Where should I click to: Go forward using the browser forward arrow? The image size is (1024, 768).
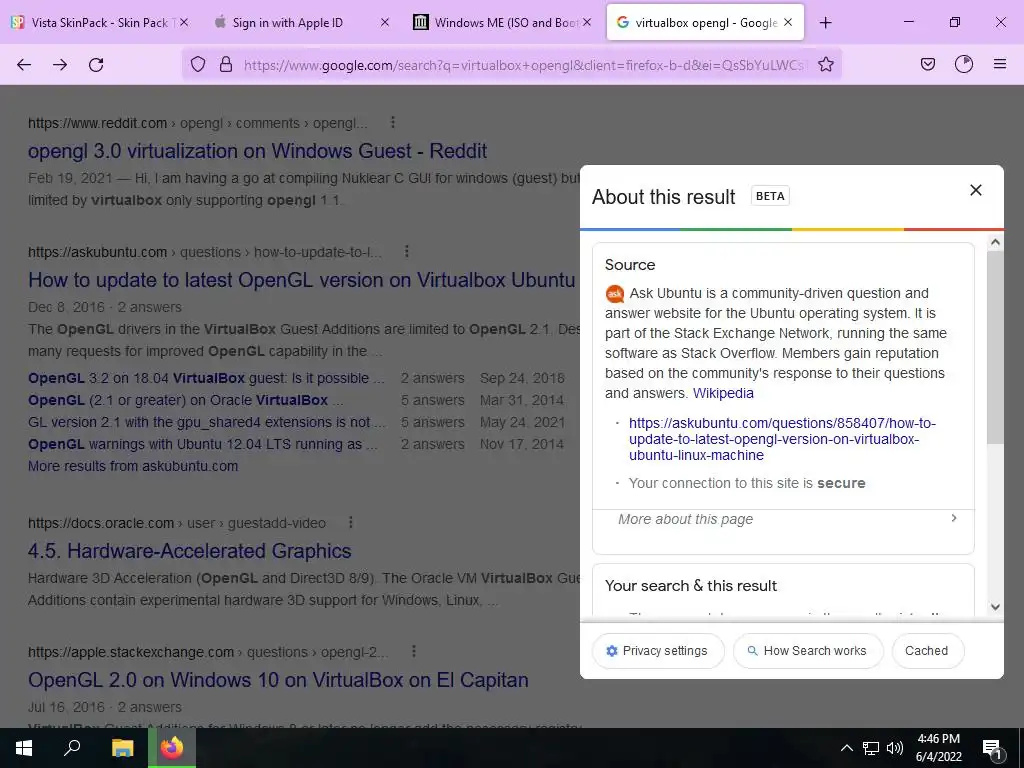(x=60, y=64)
